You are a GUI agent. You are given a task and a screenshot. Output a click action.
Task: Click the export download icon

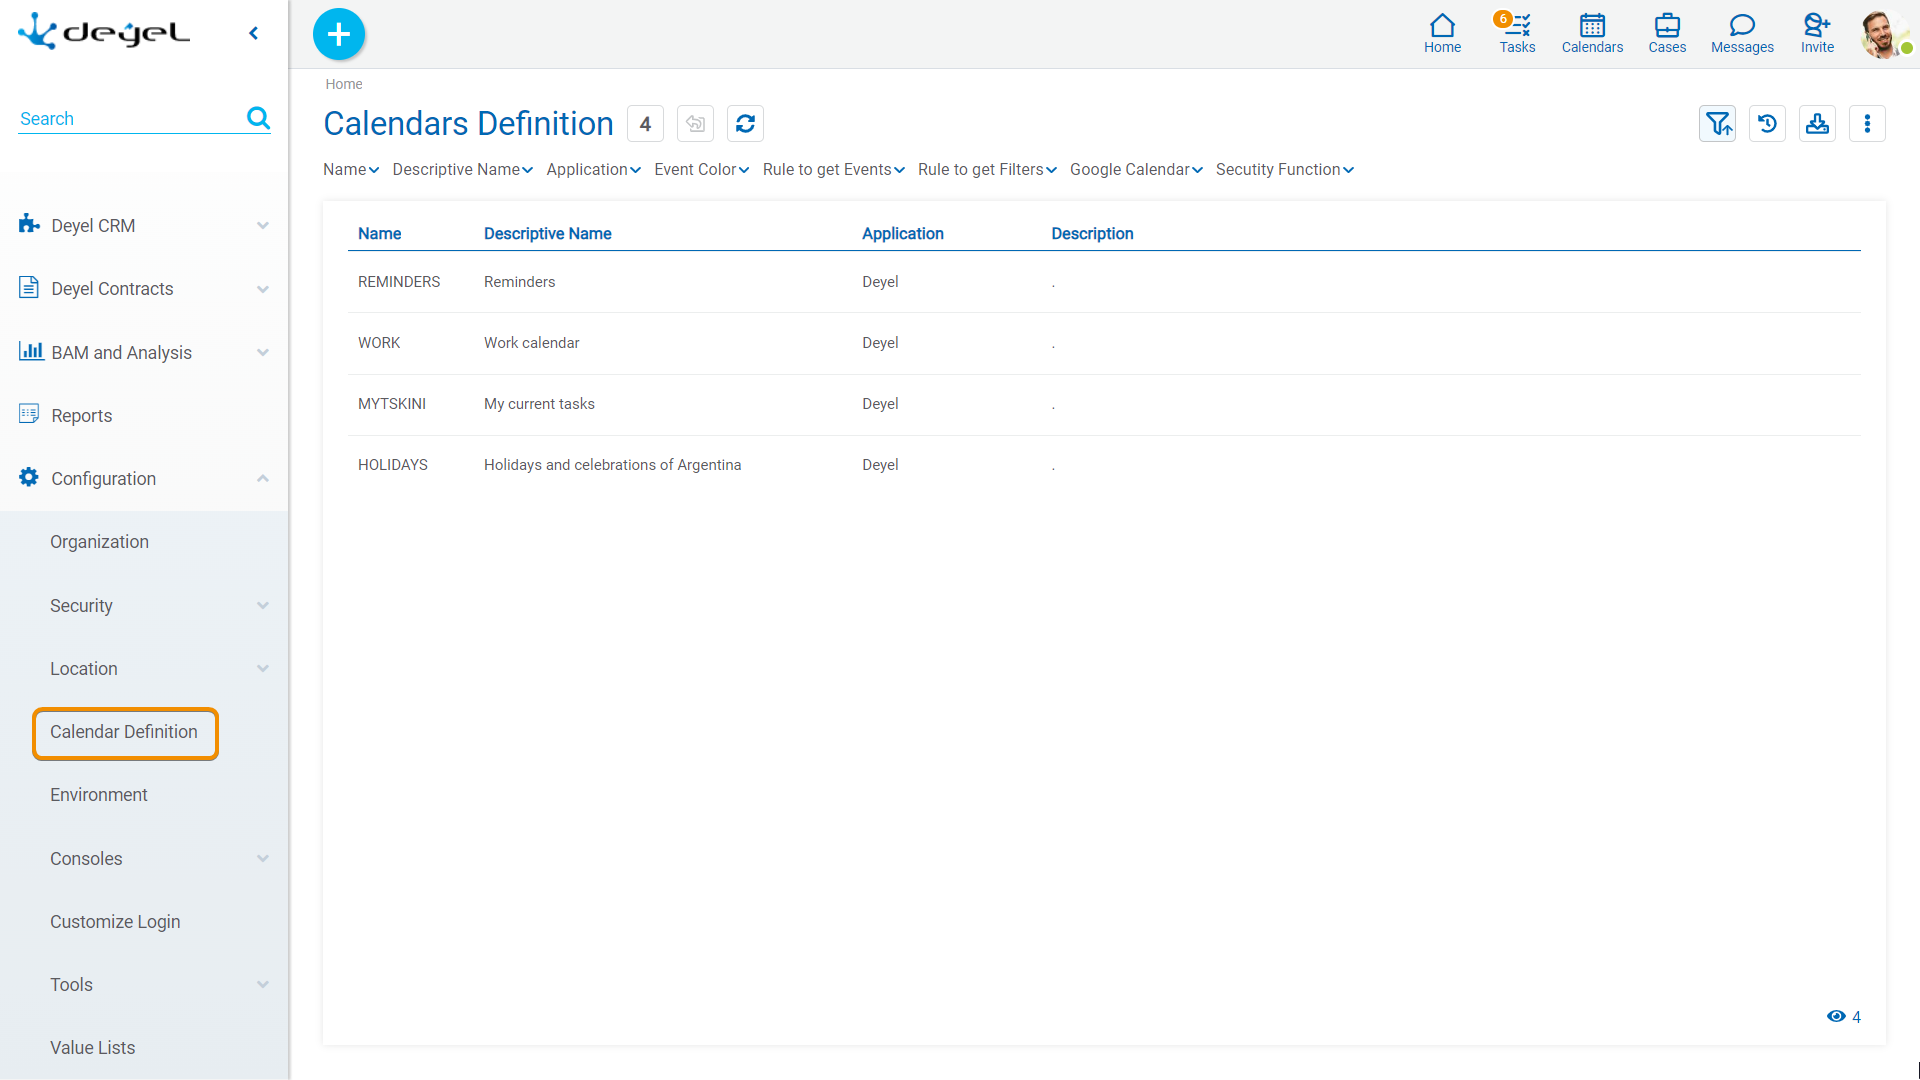(x=1817, y=124)
